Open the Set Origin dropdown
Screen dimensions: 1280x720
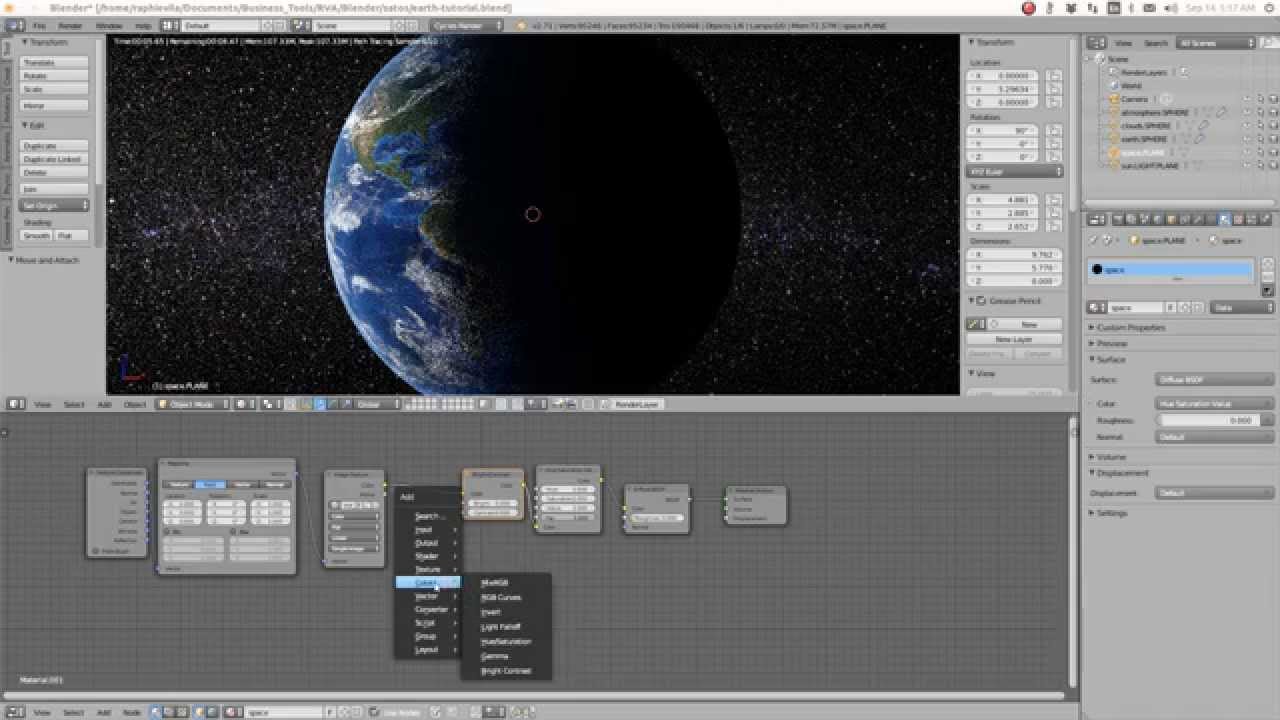pyautogui.click(x=54, y=205)
